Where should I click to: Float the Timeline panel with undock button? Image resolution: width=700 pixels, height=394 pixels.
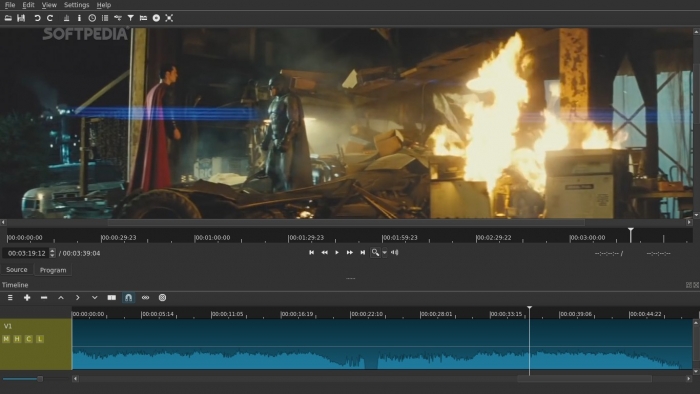(689, 285)
